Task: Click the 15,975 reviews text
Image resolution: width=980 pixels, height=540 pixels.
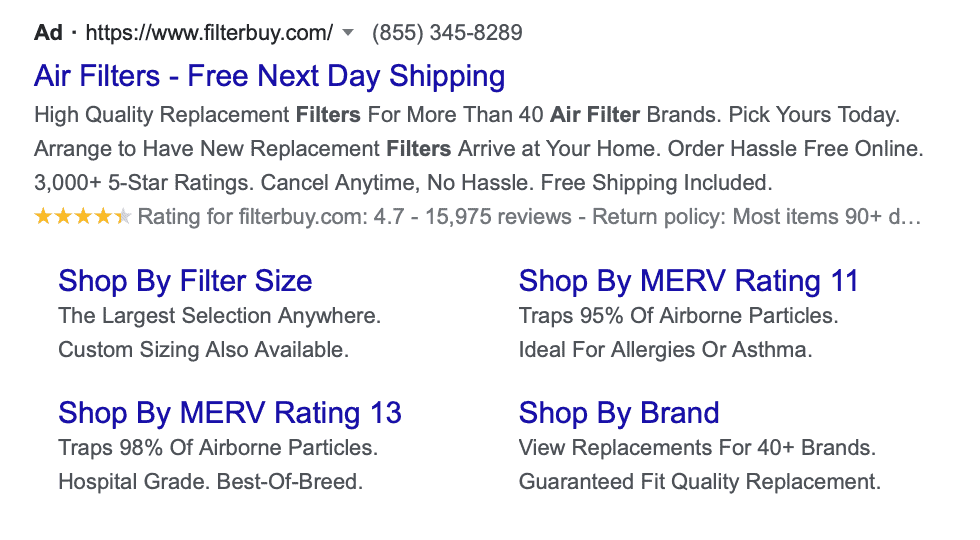Action: (498, 217)
